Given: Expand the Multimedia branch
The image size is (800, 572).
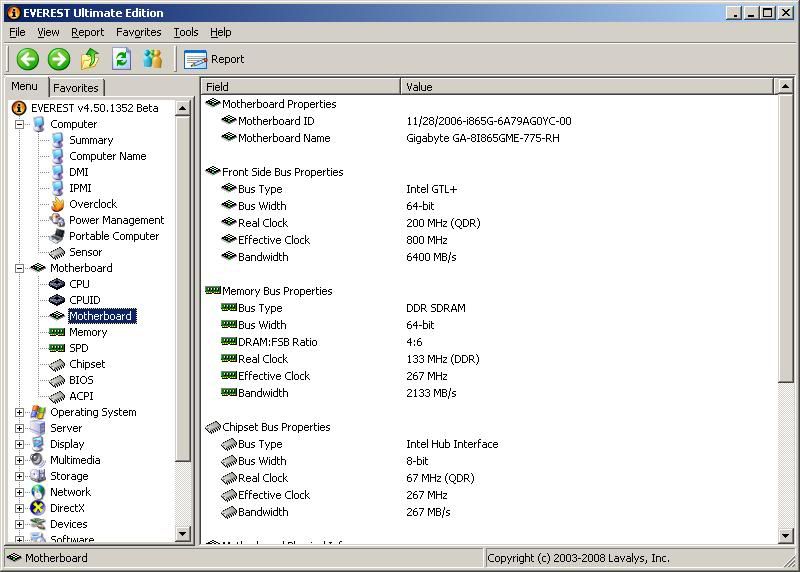Looking at the screenshot, I should pos(19,460).
